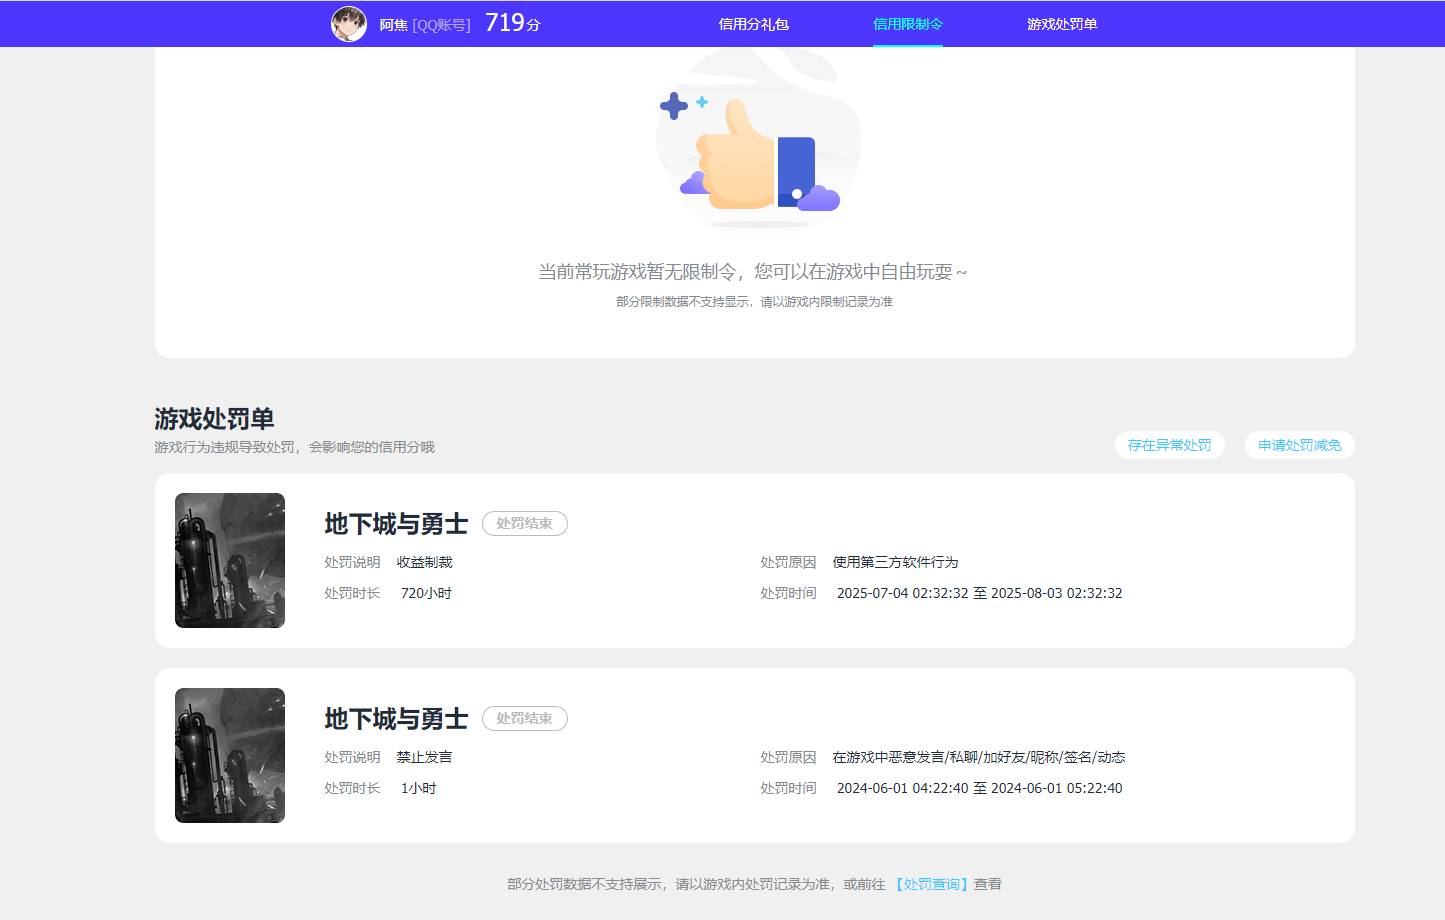
Task: Click the 地下城与勇士 title with the 720小时 penalty
Action: [396, 524]
